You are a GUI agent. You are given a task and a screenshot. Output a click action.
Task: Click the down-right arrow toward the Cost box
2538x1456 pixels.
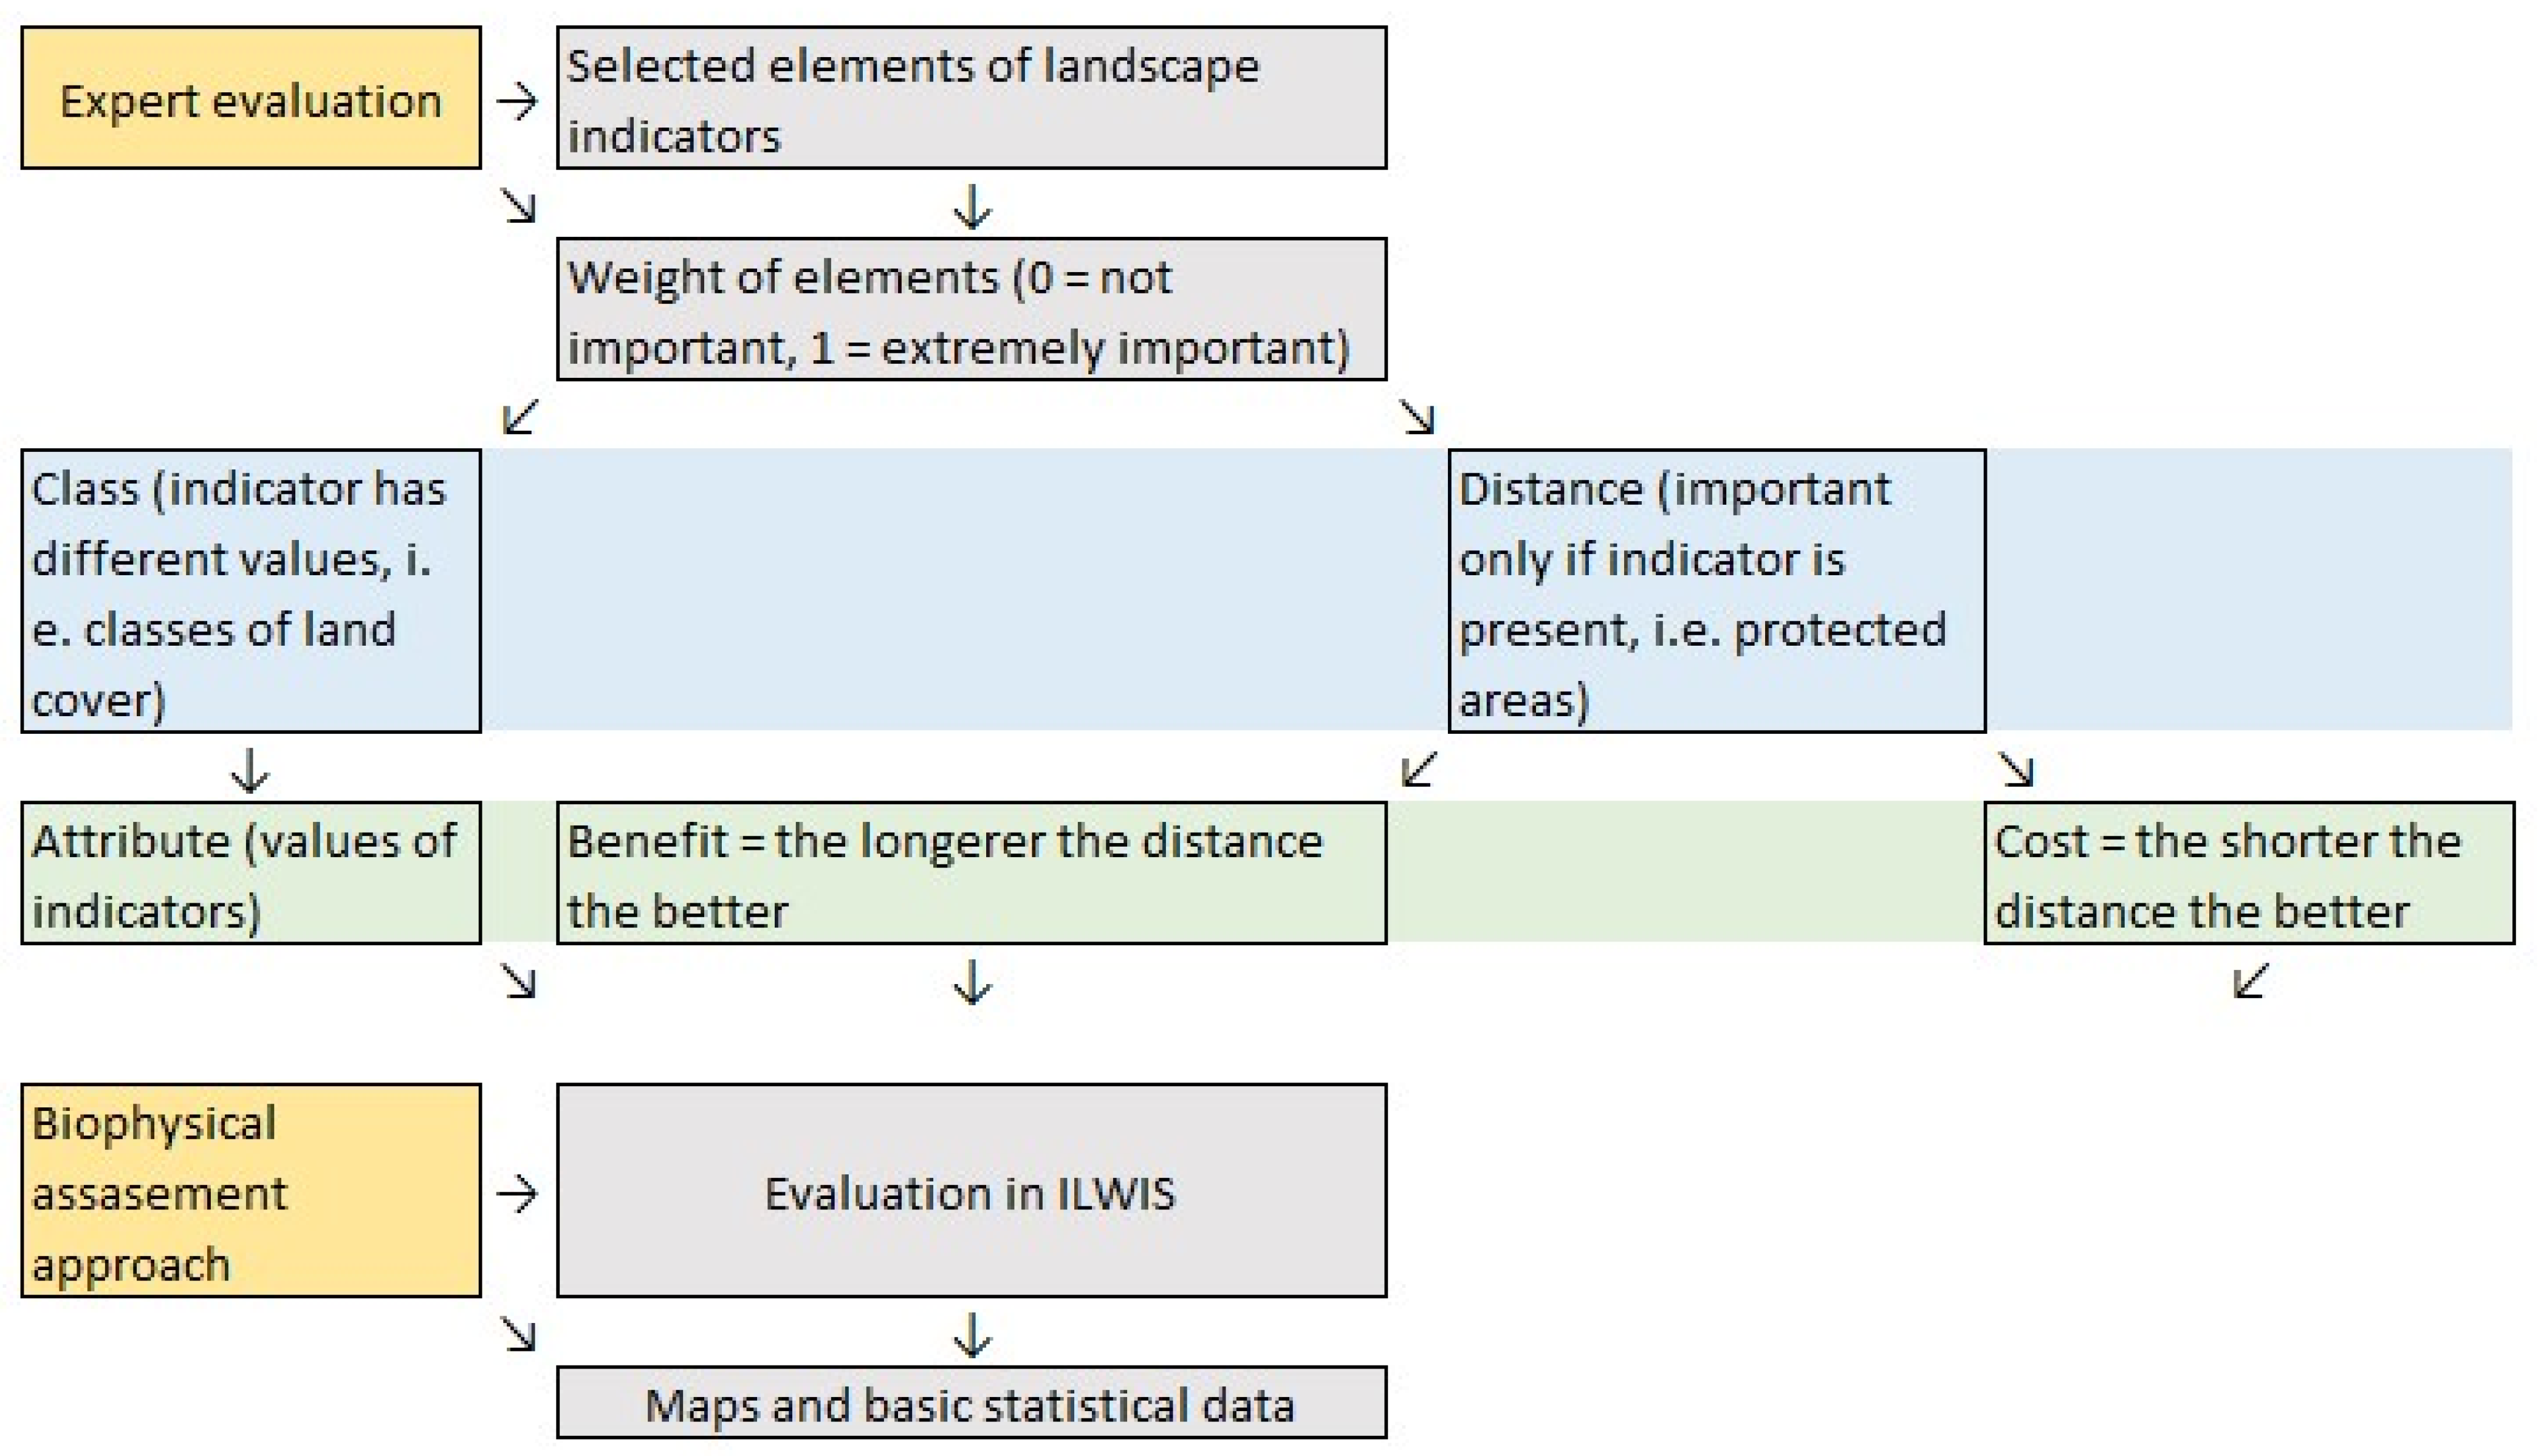tap(2016, 768)
